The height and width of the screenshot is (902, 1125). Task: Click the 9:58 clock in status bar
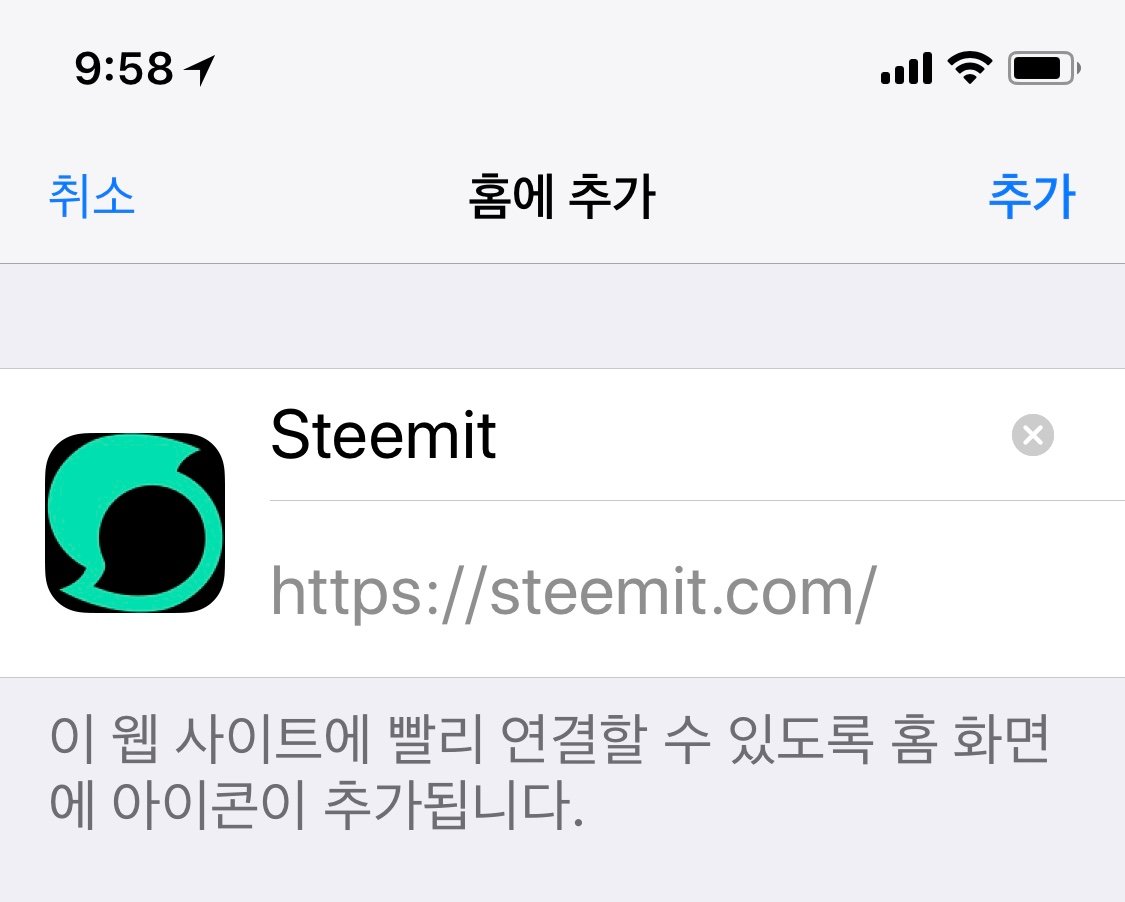(x=124, y=69)
